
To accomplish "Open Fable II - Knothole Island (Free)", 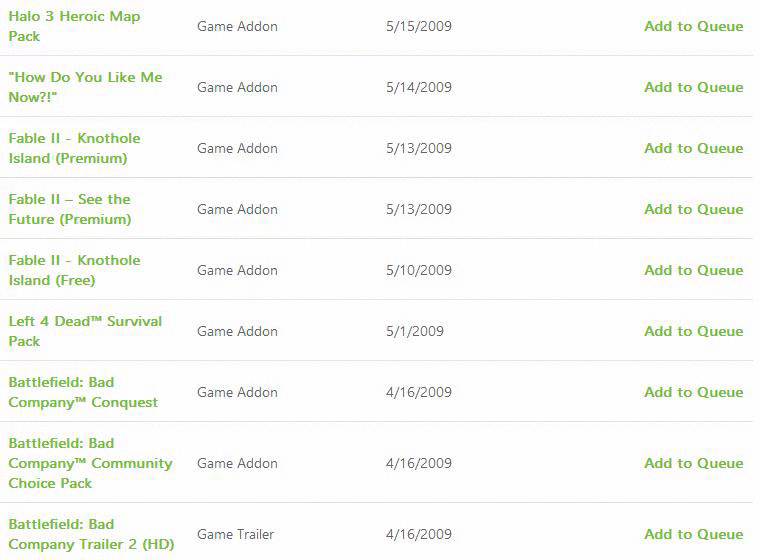I will click(74, 271).
